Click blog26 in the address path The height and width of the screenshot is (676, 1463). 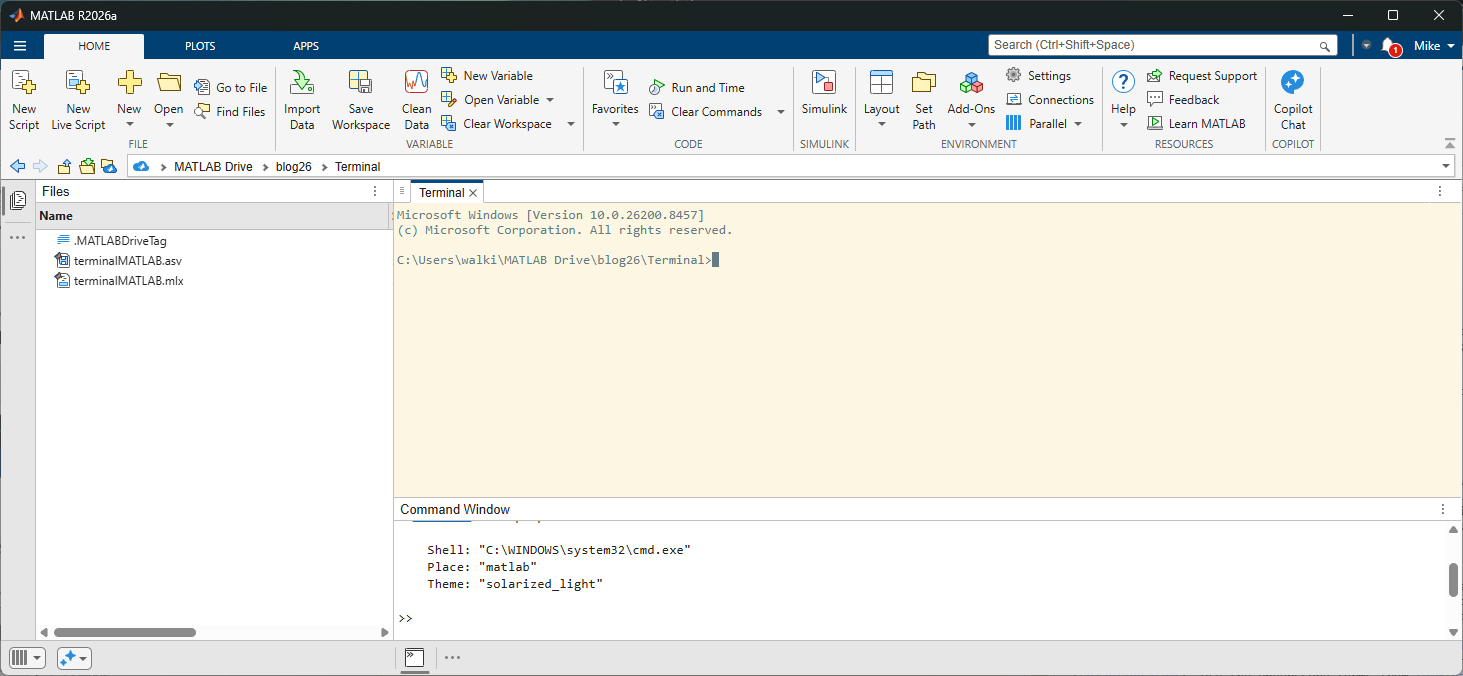[294, 167]
